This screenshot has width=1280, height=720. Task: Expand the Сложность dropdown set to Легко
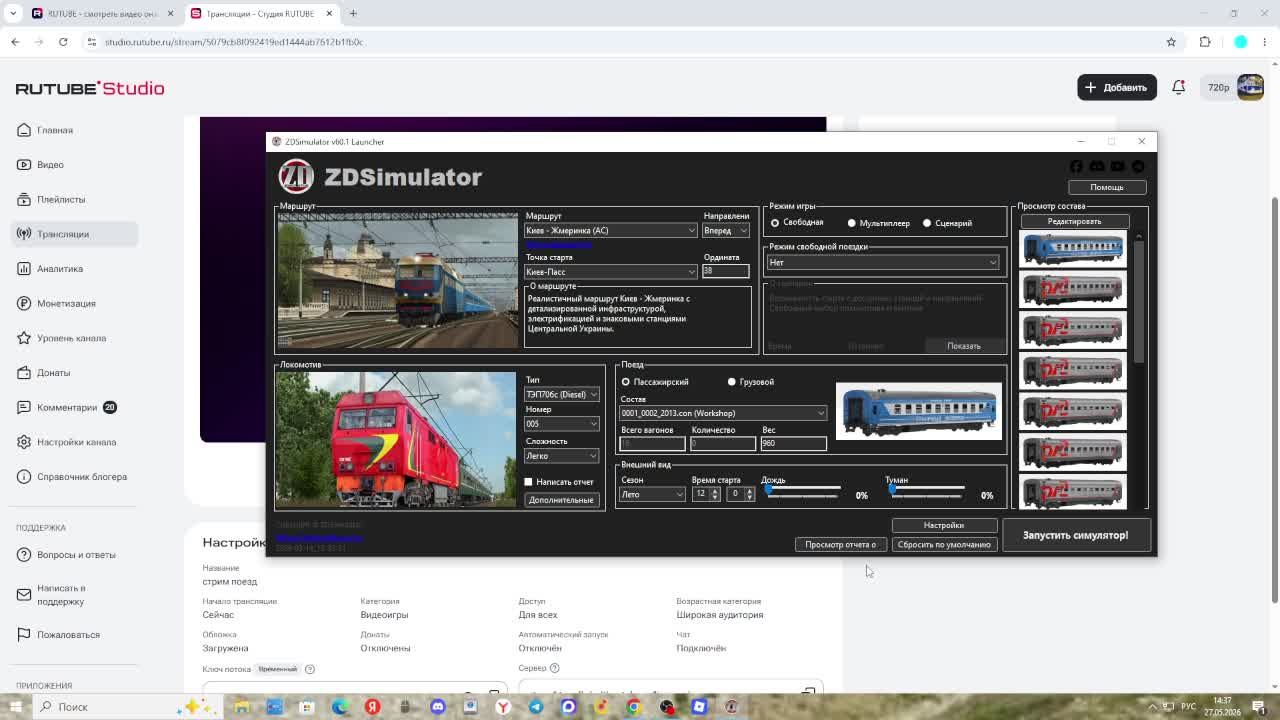tap(562, 456)
